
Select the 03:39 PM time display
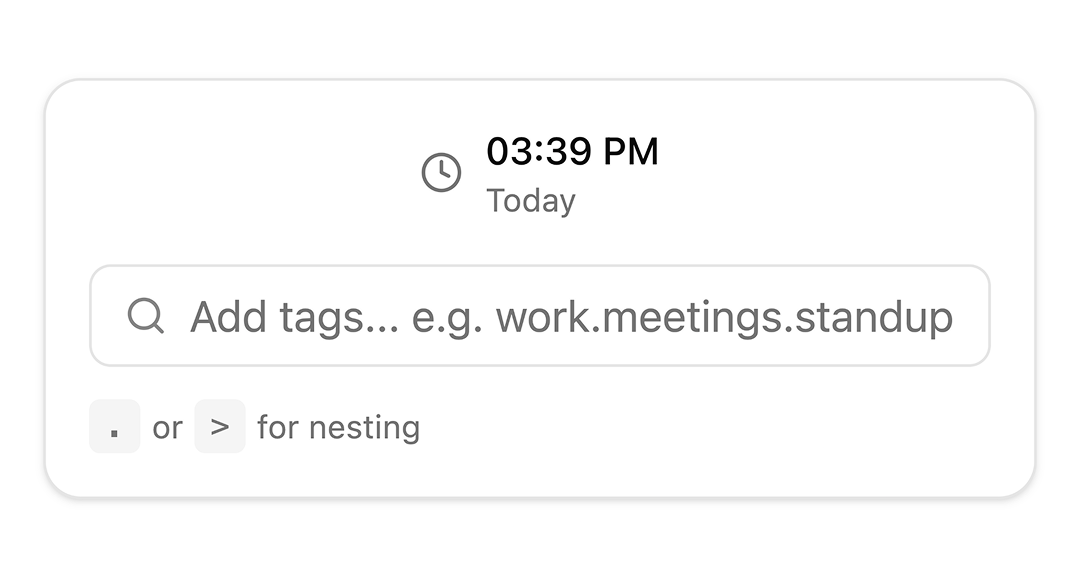coord(572,152)
